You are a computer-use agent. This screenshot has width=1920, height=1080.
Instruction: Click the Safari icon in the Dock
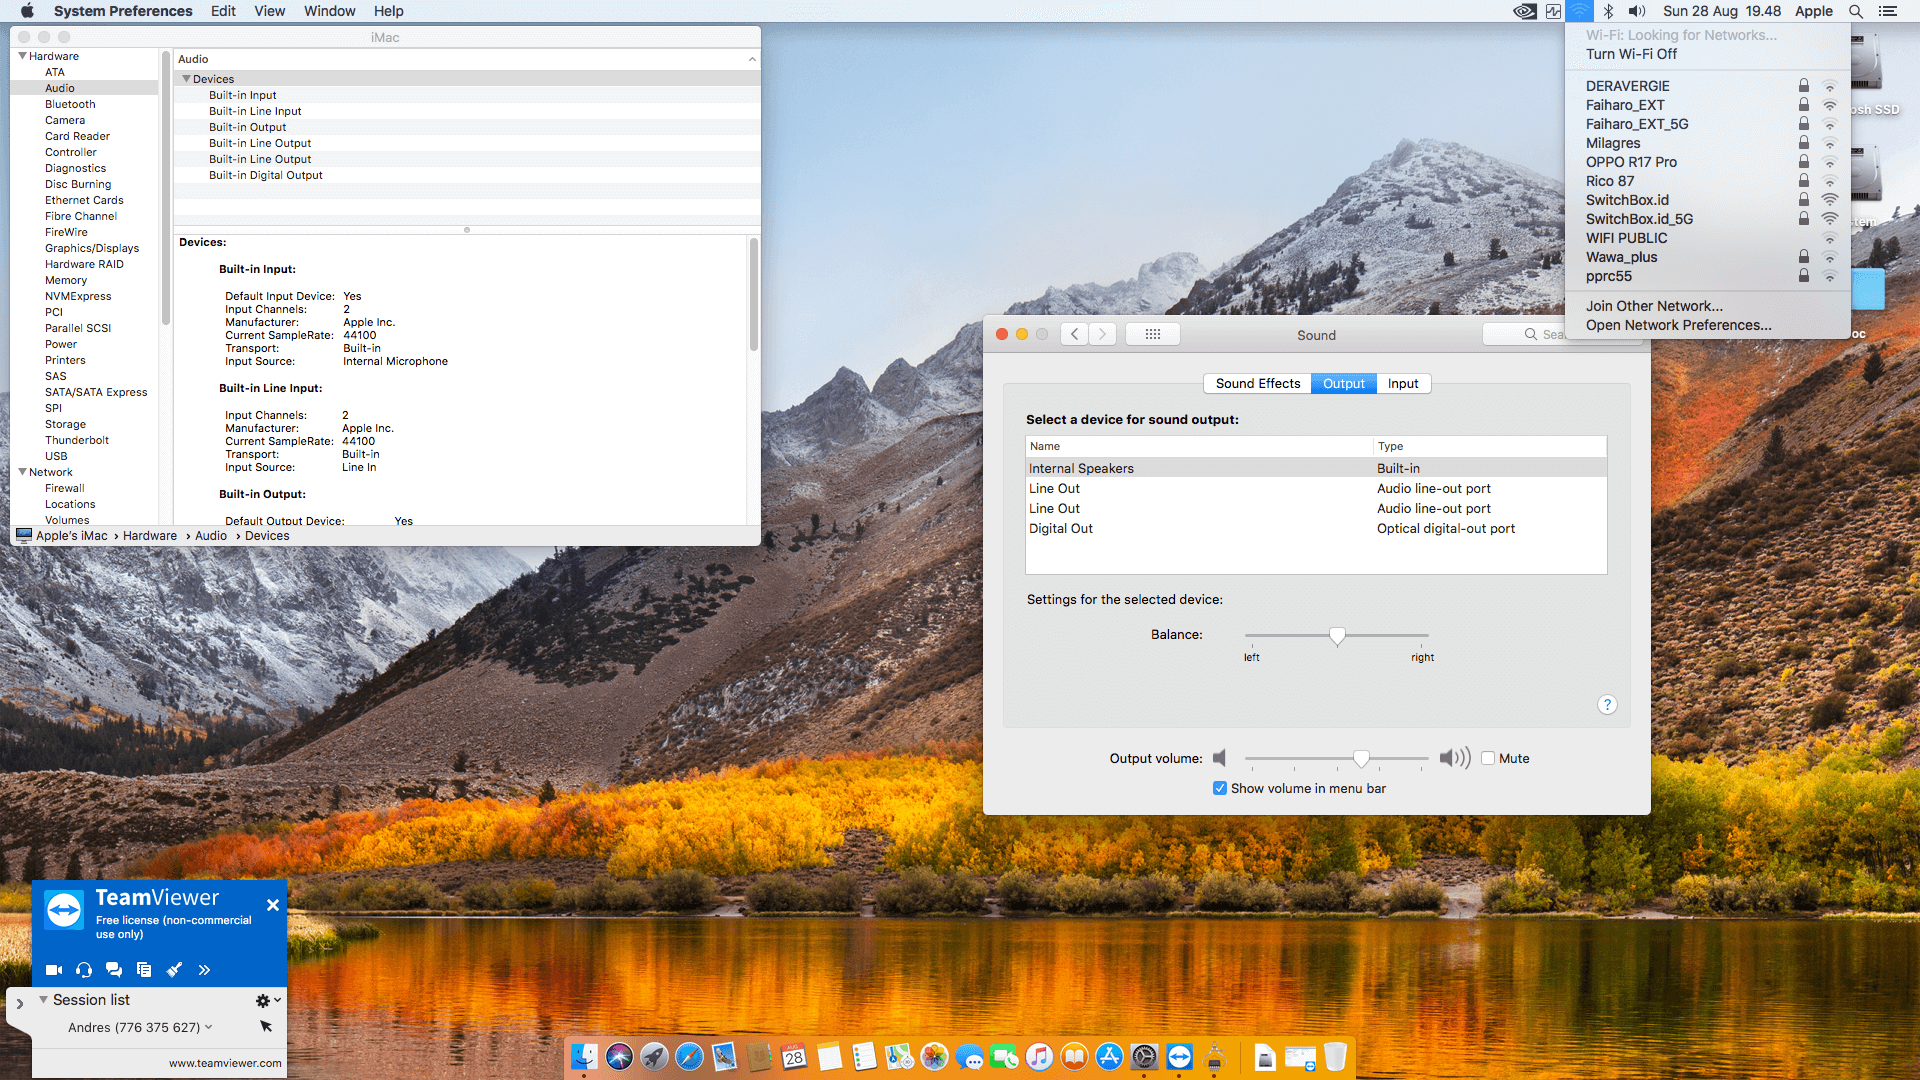[x=689, y=1056]
